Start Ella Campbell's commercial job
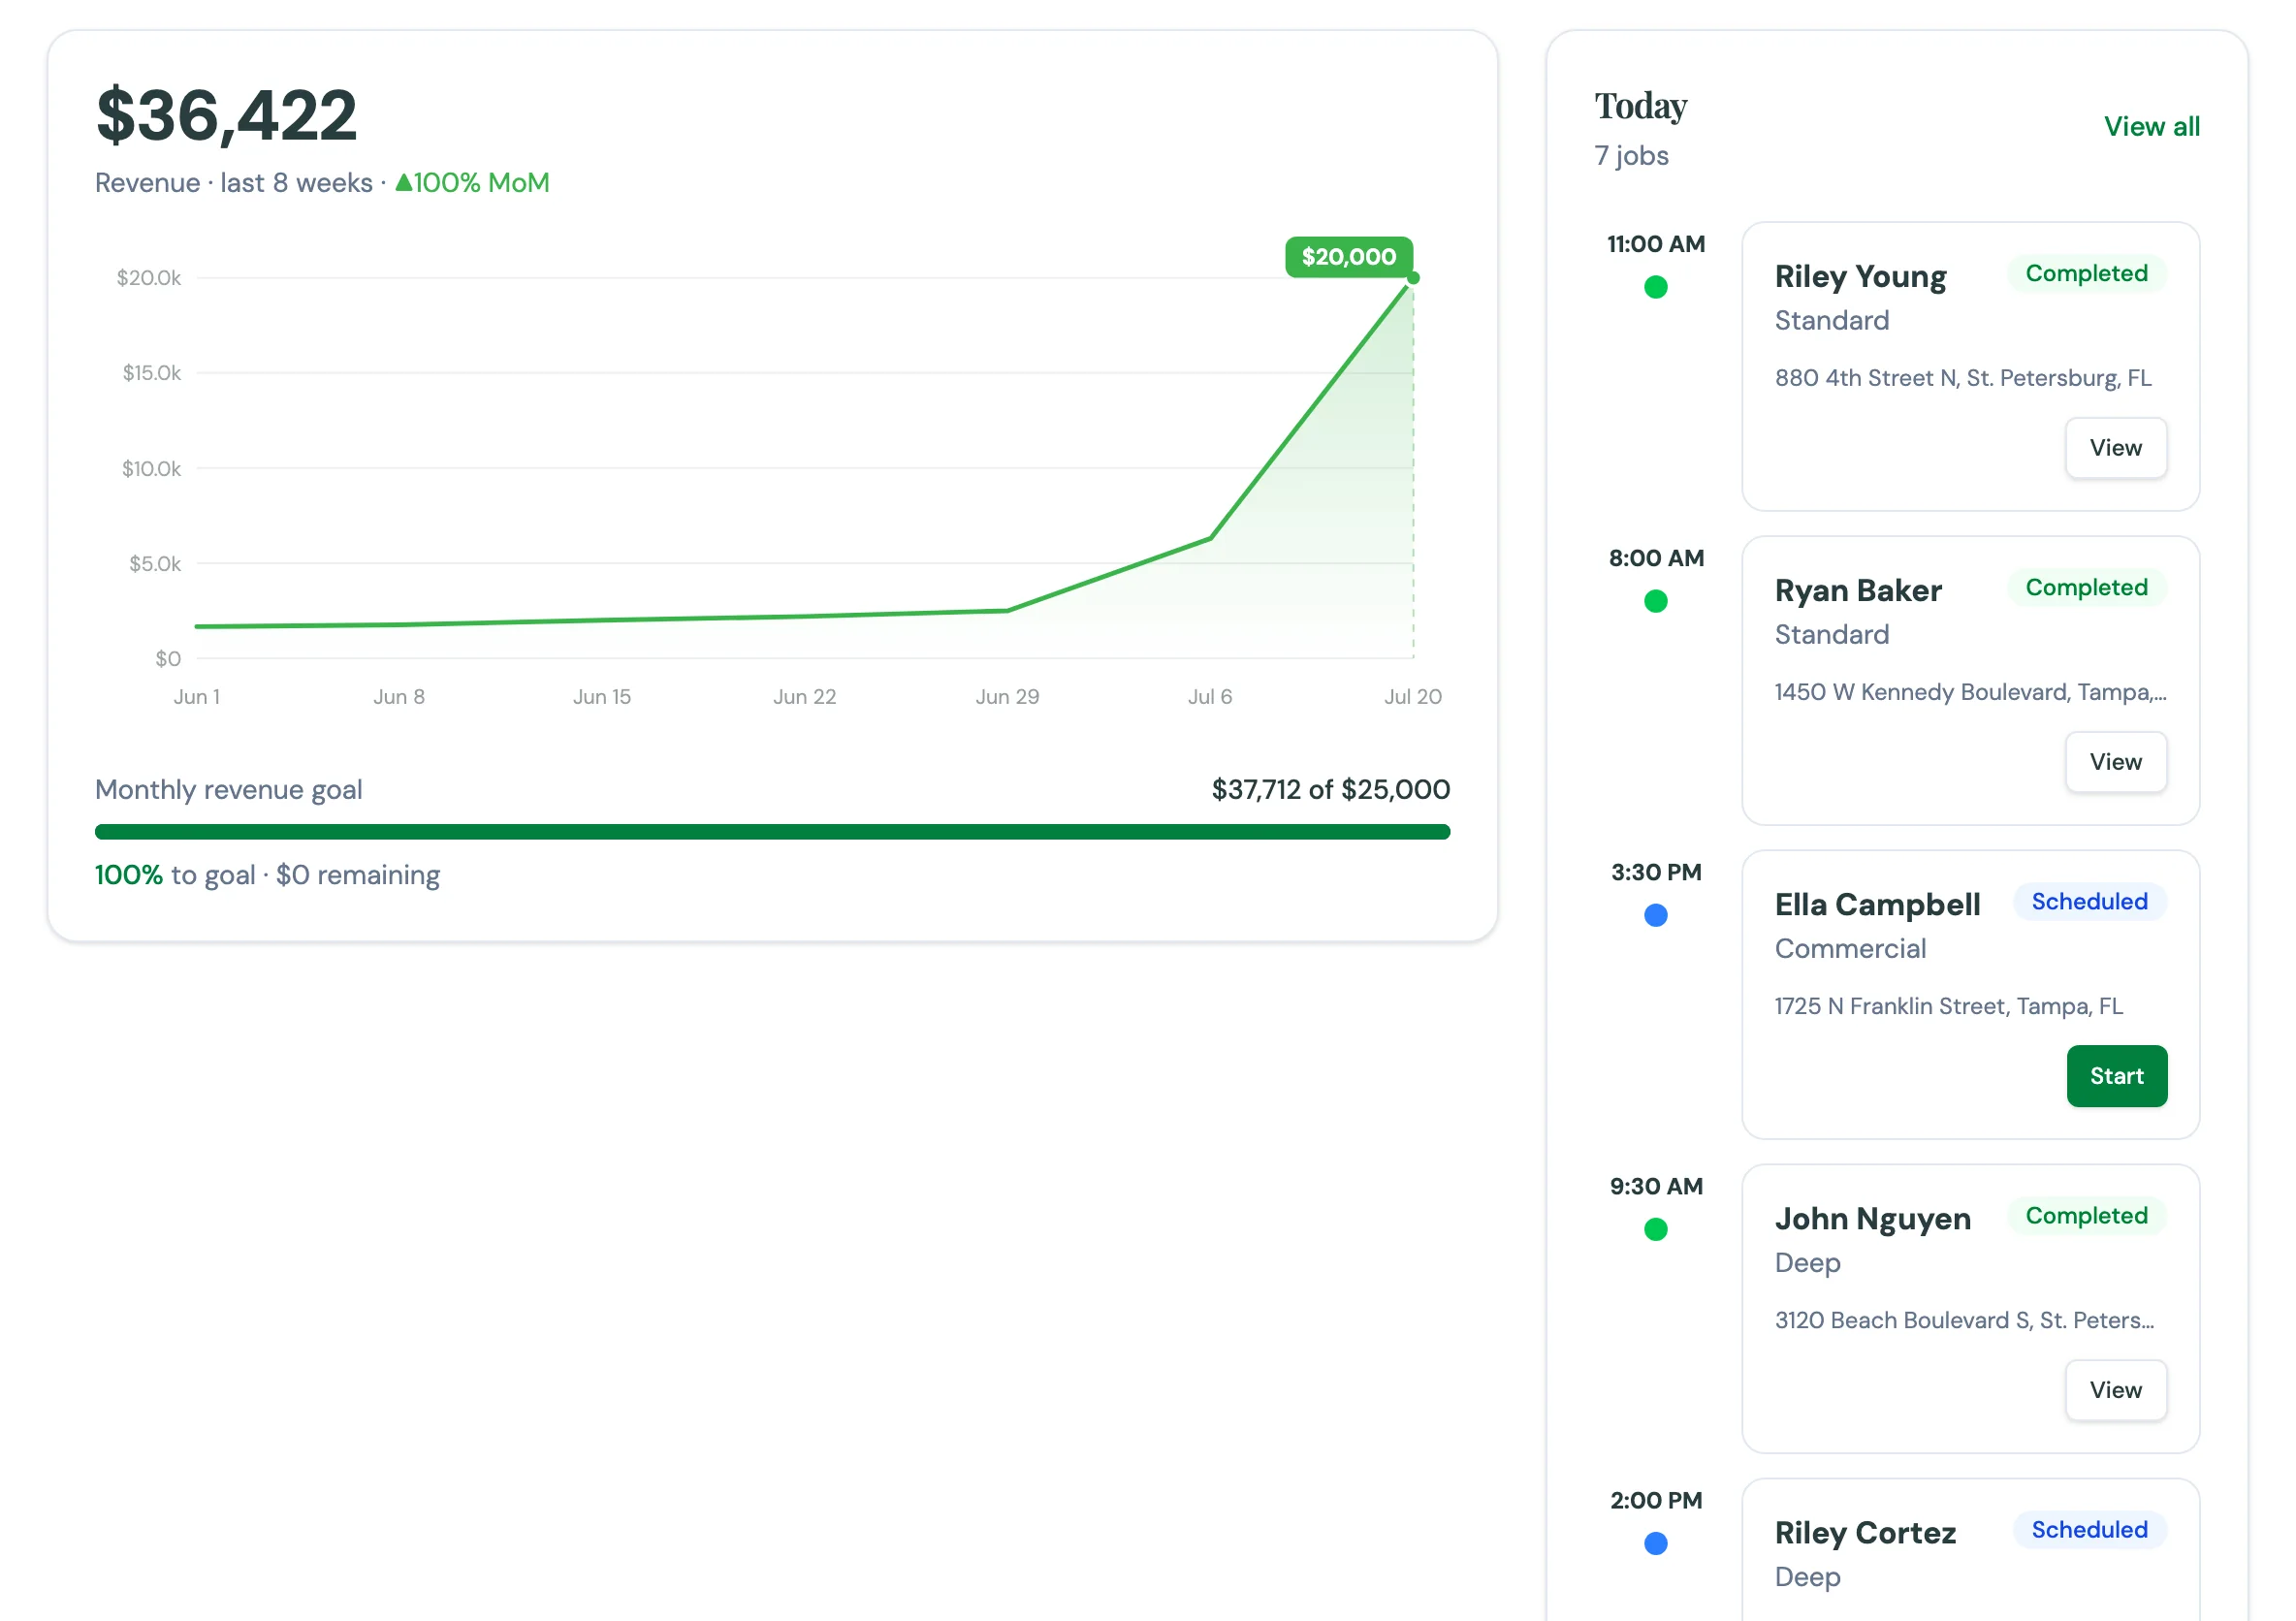This screenshot has height=1621, width=2296. 2116,1076
